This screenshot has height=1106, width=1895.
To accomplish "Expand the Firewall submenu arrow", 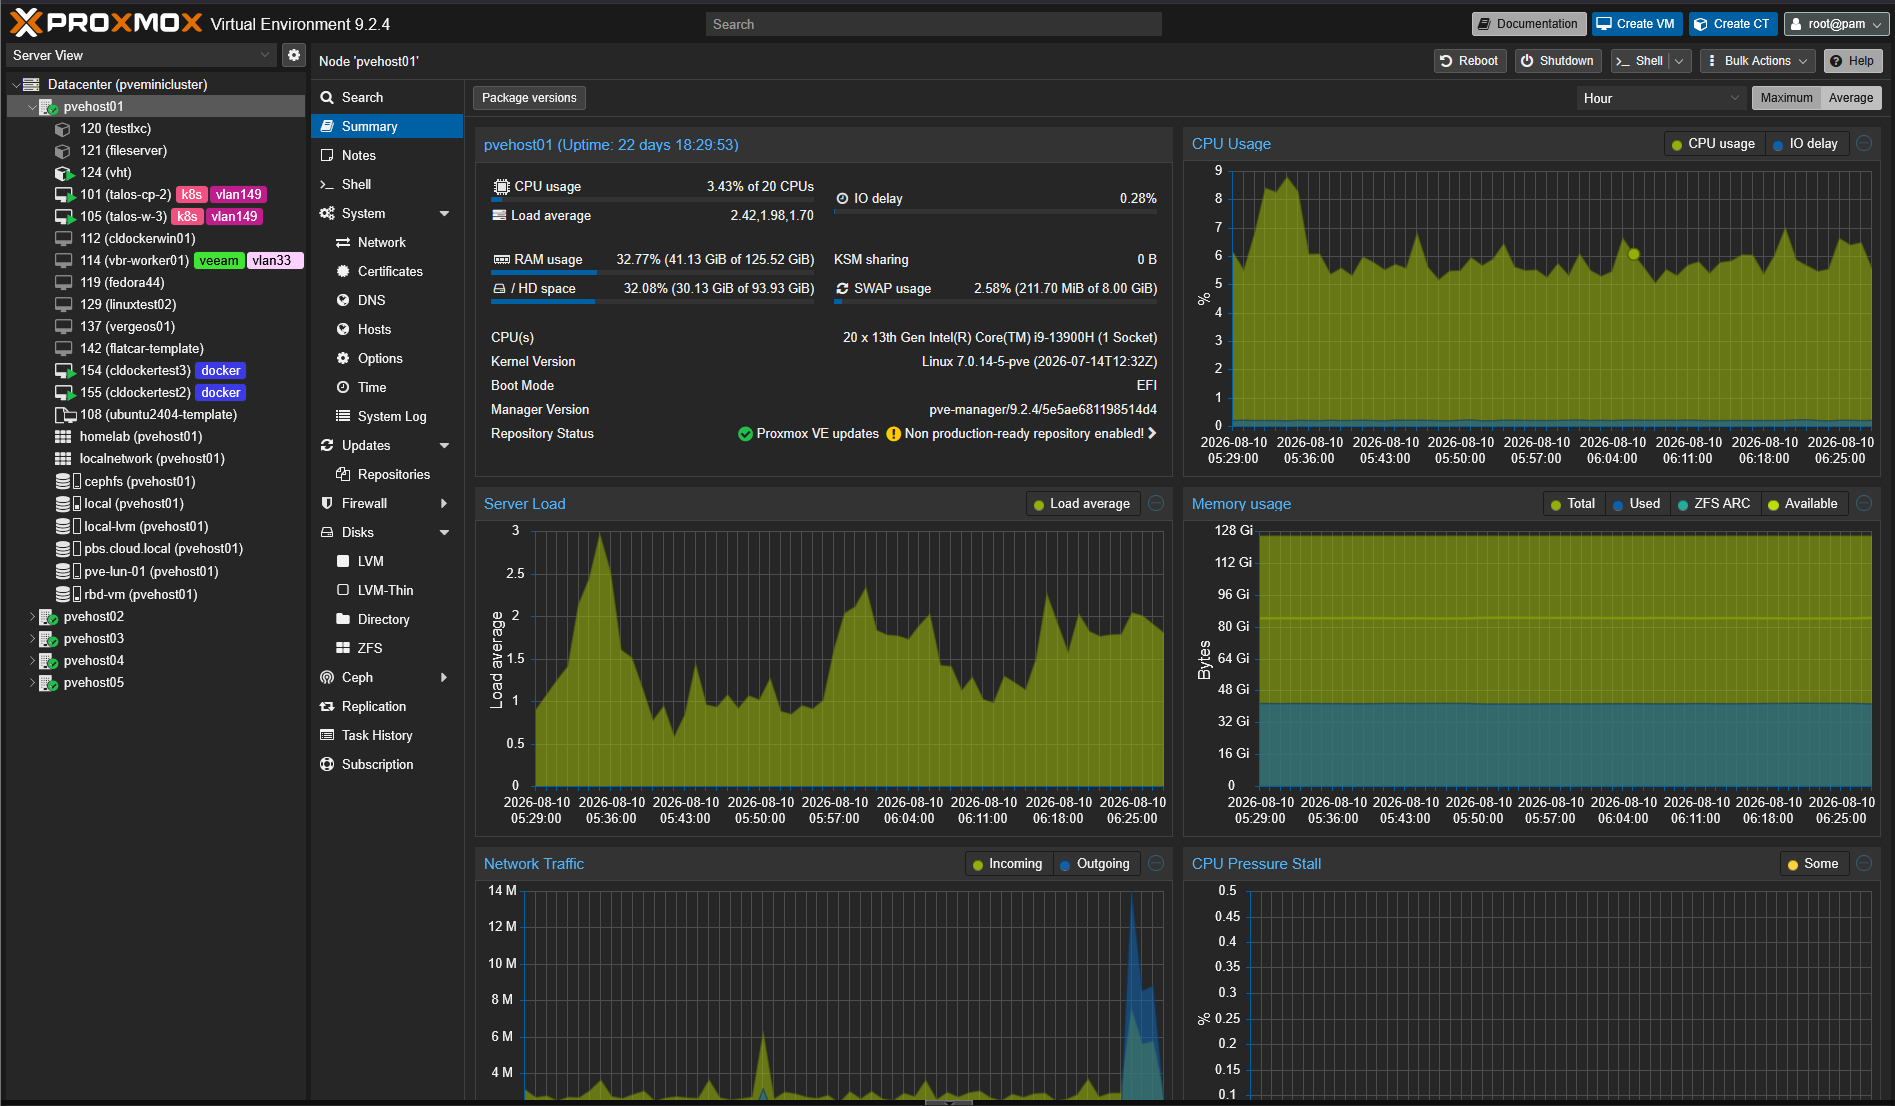I will [444, 504].
